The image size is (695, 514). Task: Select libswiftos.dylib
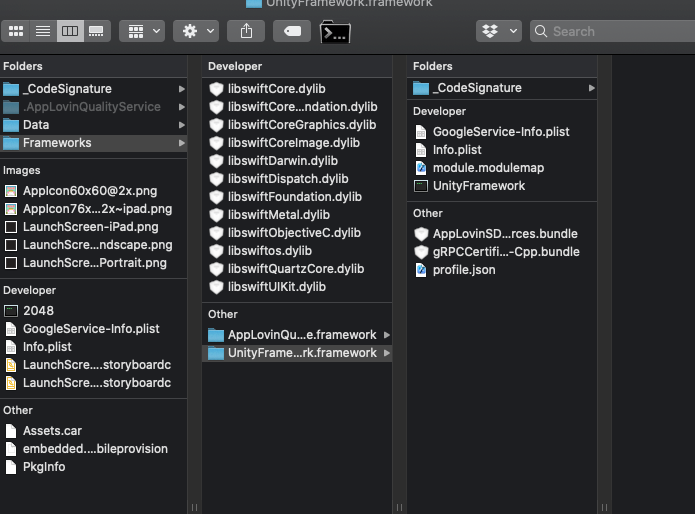[x=297, y=251]
